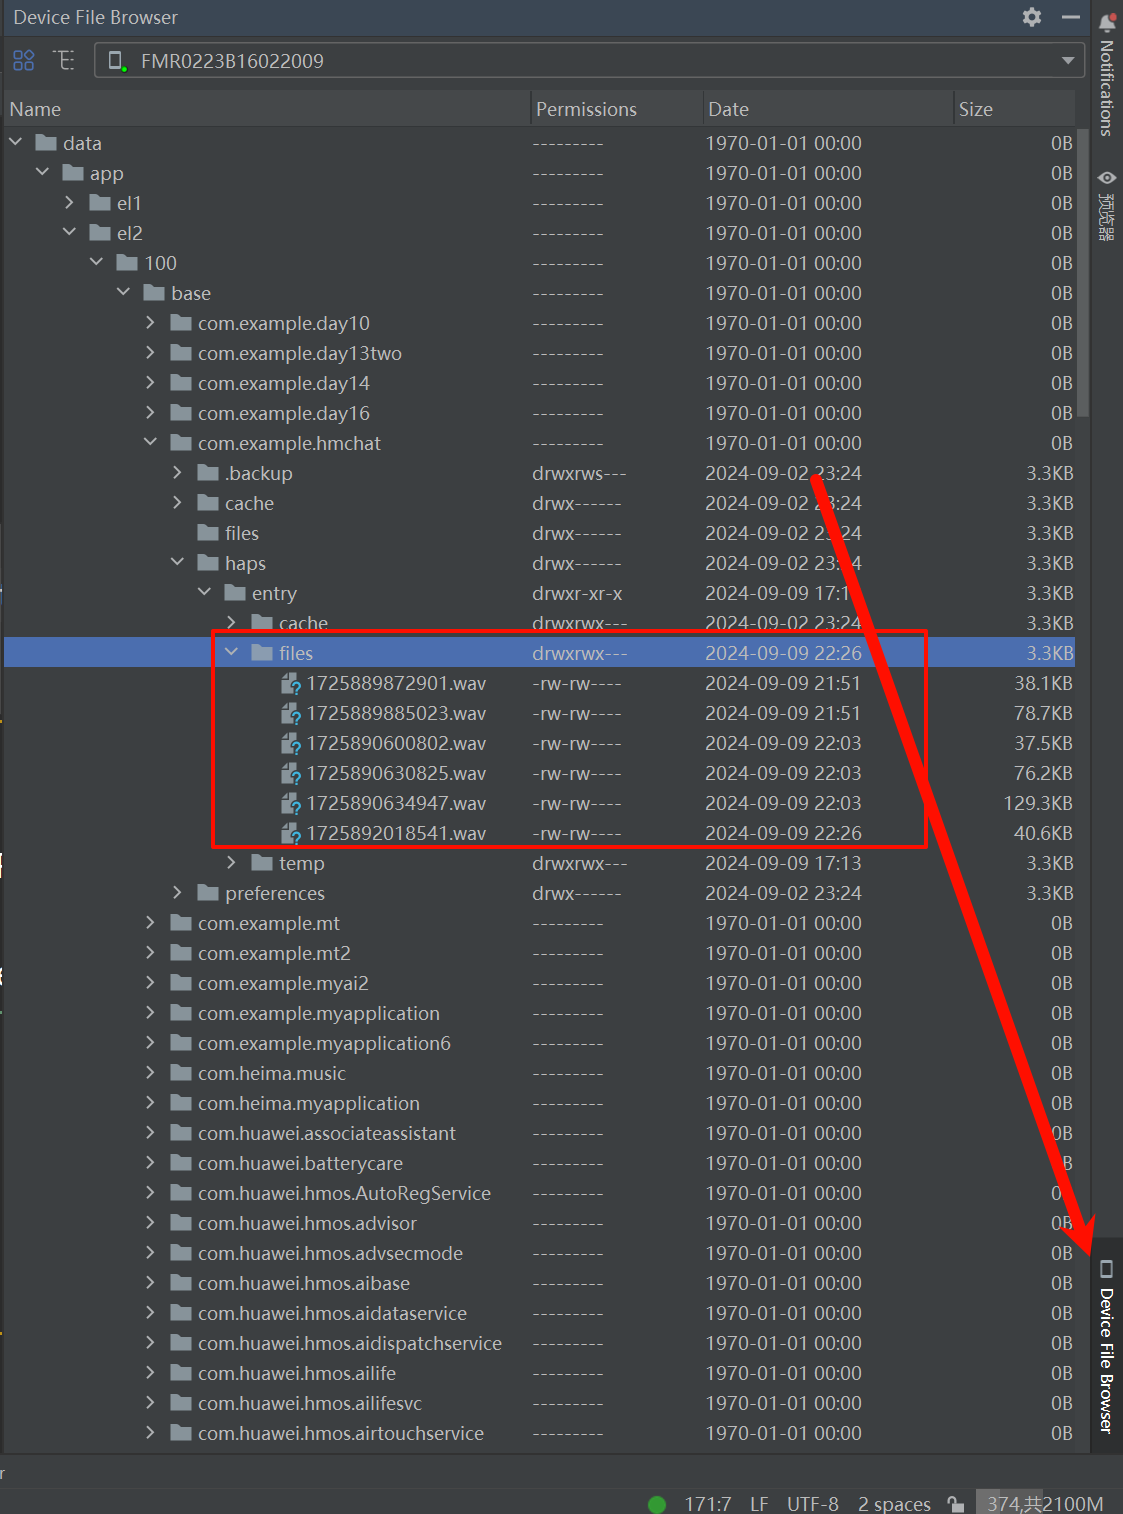This screenshot has height=1514, width=1123.
Task: Click the memory usage indicator bar
Action: pyautogui.click(x=1044, y=1504)
